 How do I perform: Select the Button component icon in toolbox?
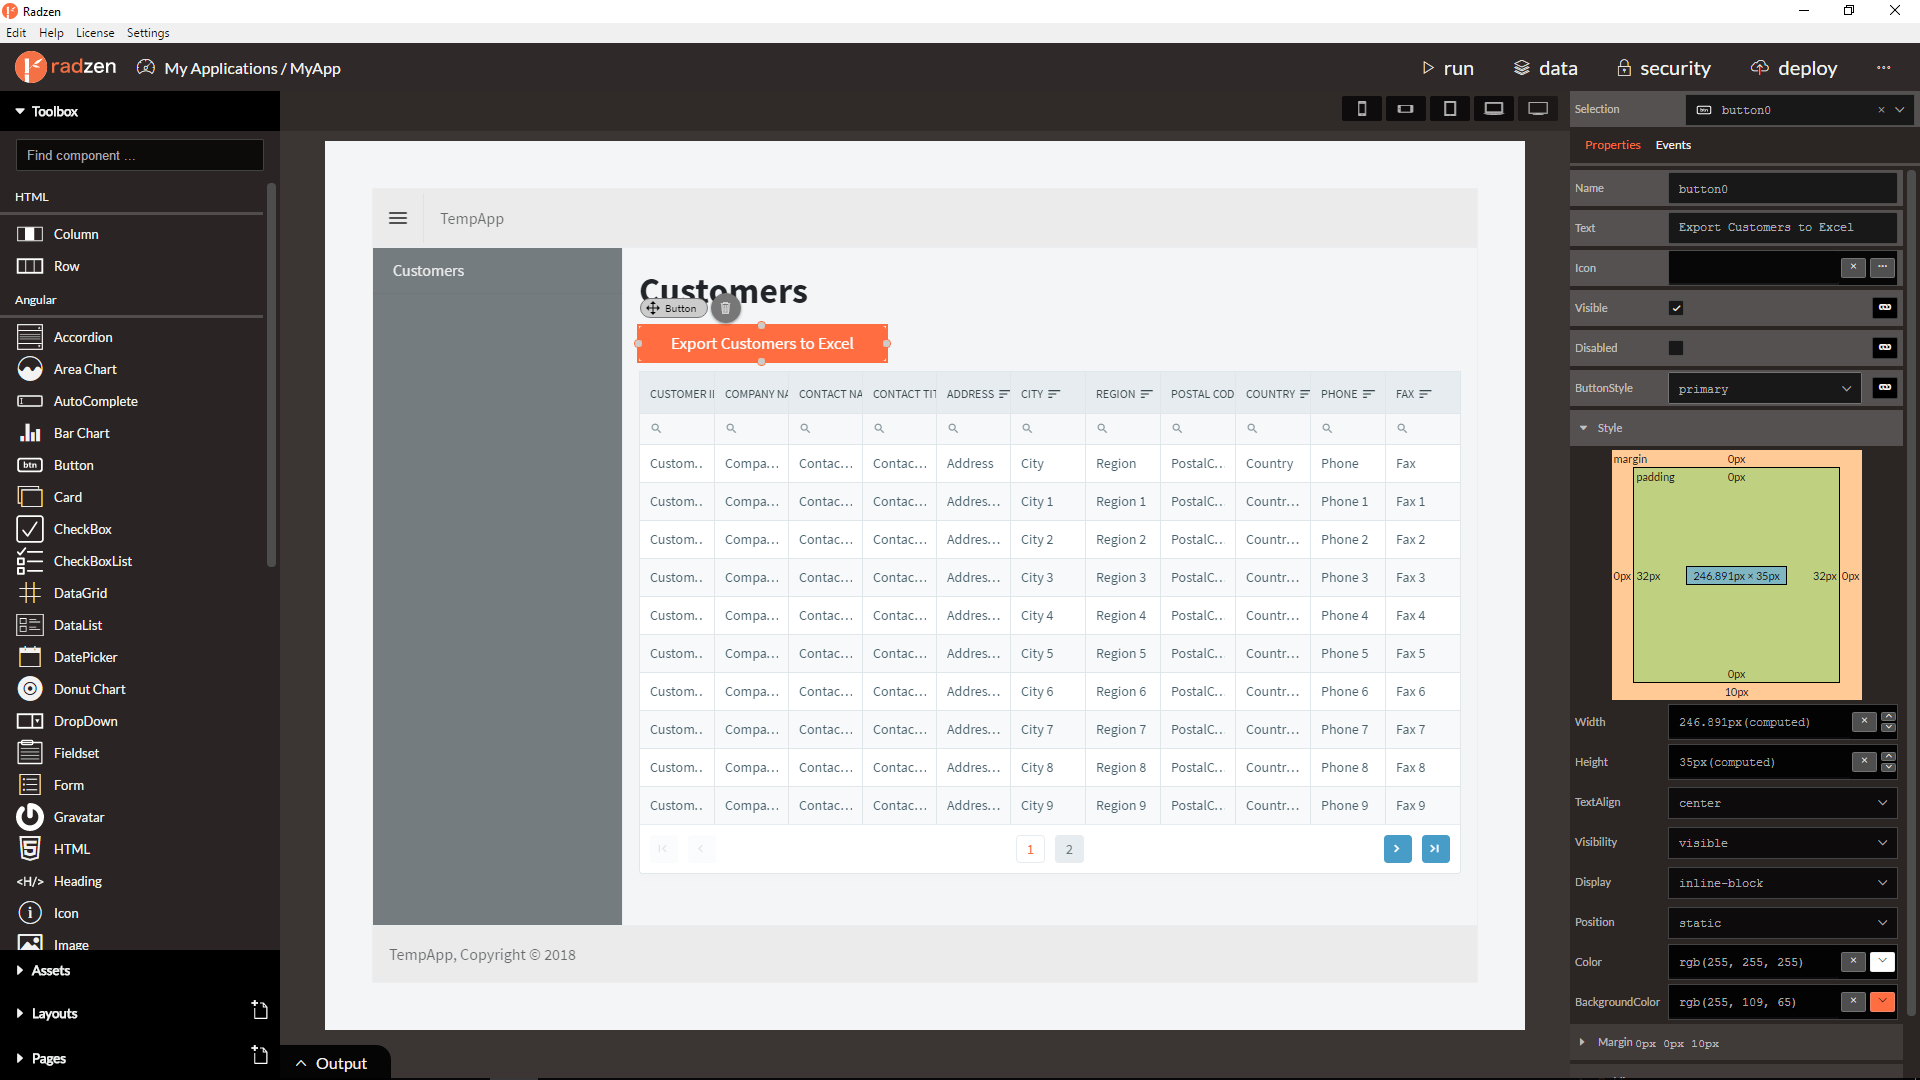30,465
